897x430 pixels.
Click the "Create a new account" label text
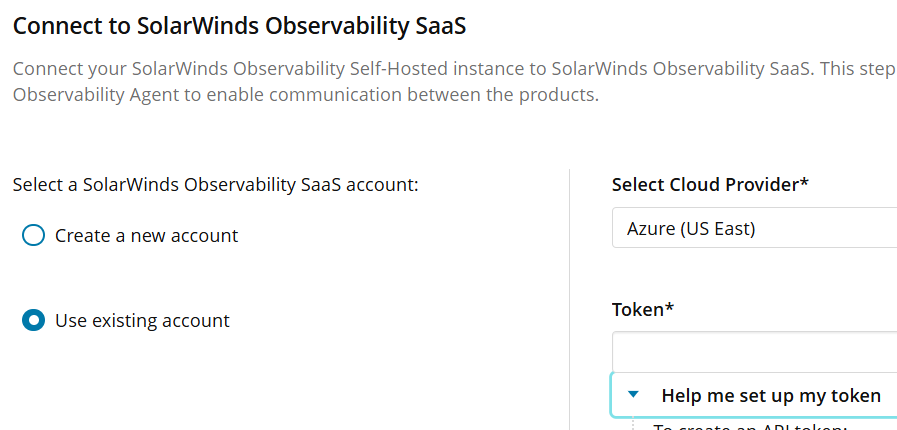point(146,236)
